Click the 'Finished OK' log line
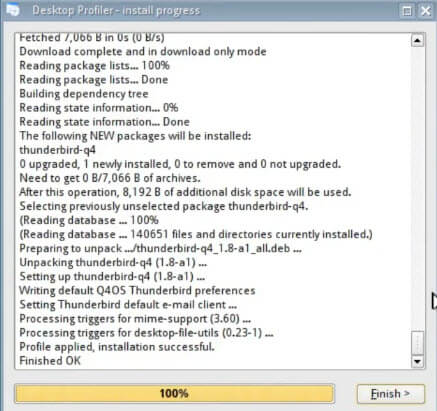This screenshot has height=411, width=437. 50,361
